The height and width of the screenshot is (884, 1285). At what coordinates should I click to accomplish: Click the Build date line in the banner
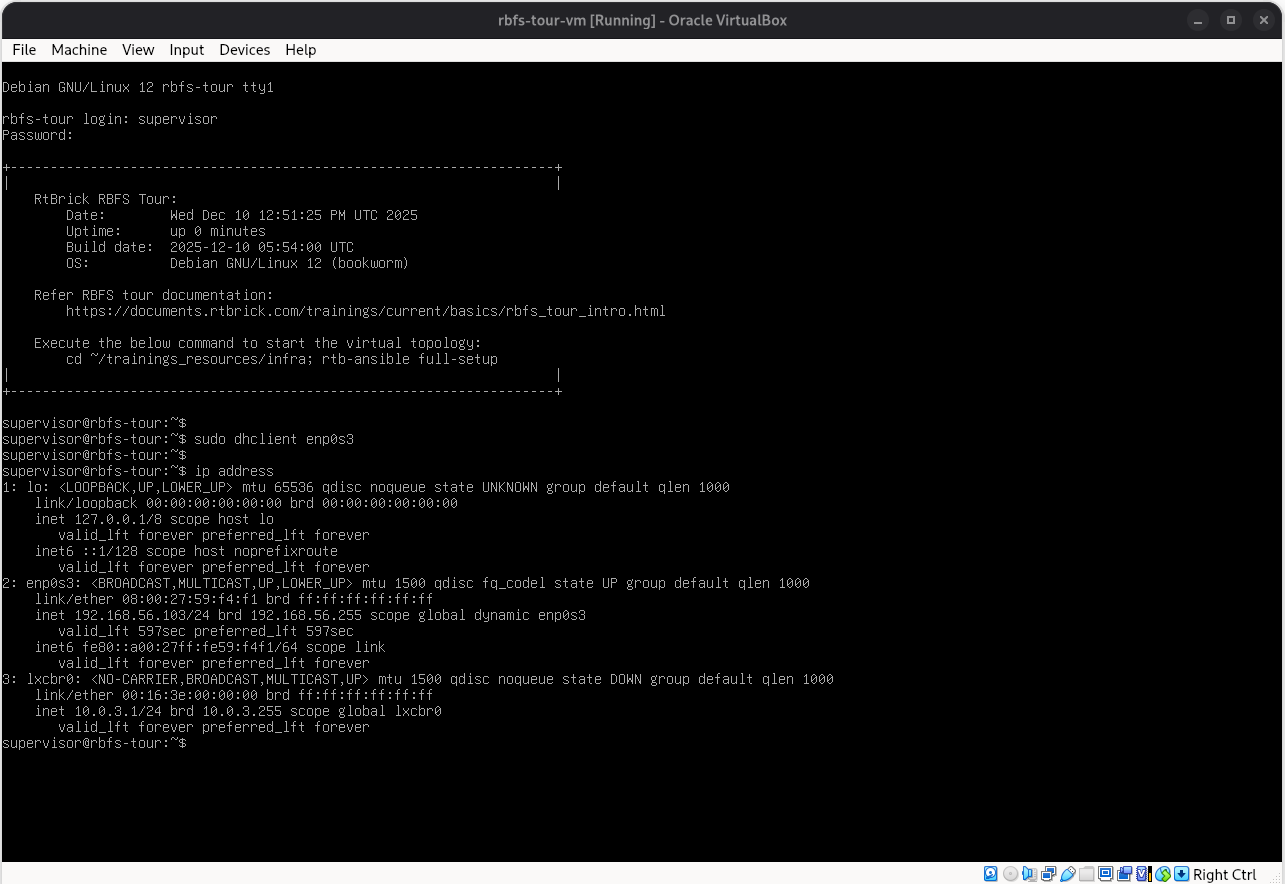(x=210, y=247)
